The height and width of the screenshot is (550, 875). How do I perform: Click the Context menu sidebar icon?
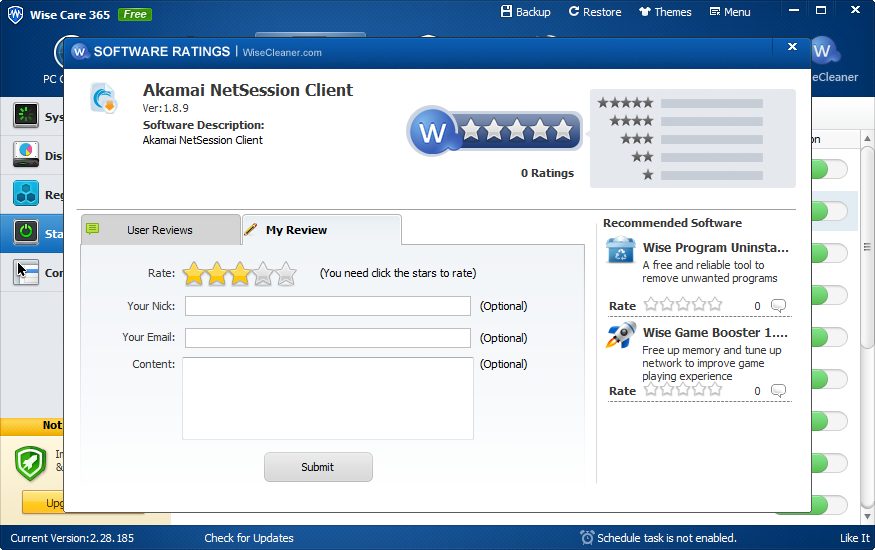26,272
